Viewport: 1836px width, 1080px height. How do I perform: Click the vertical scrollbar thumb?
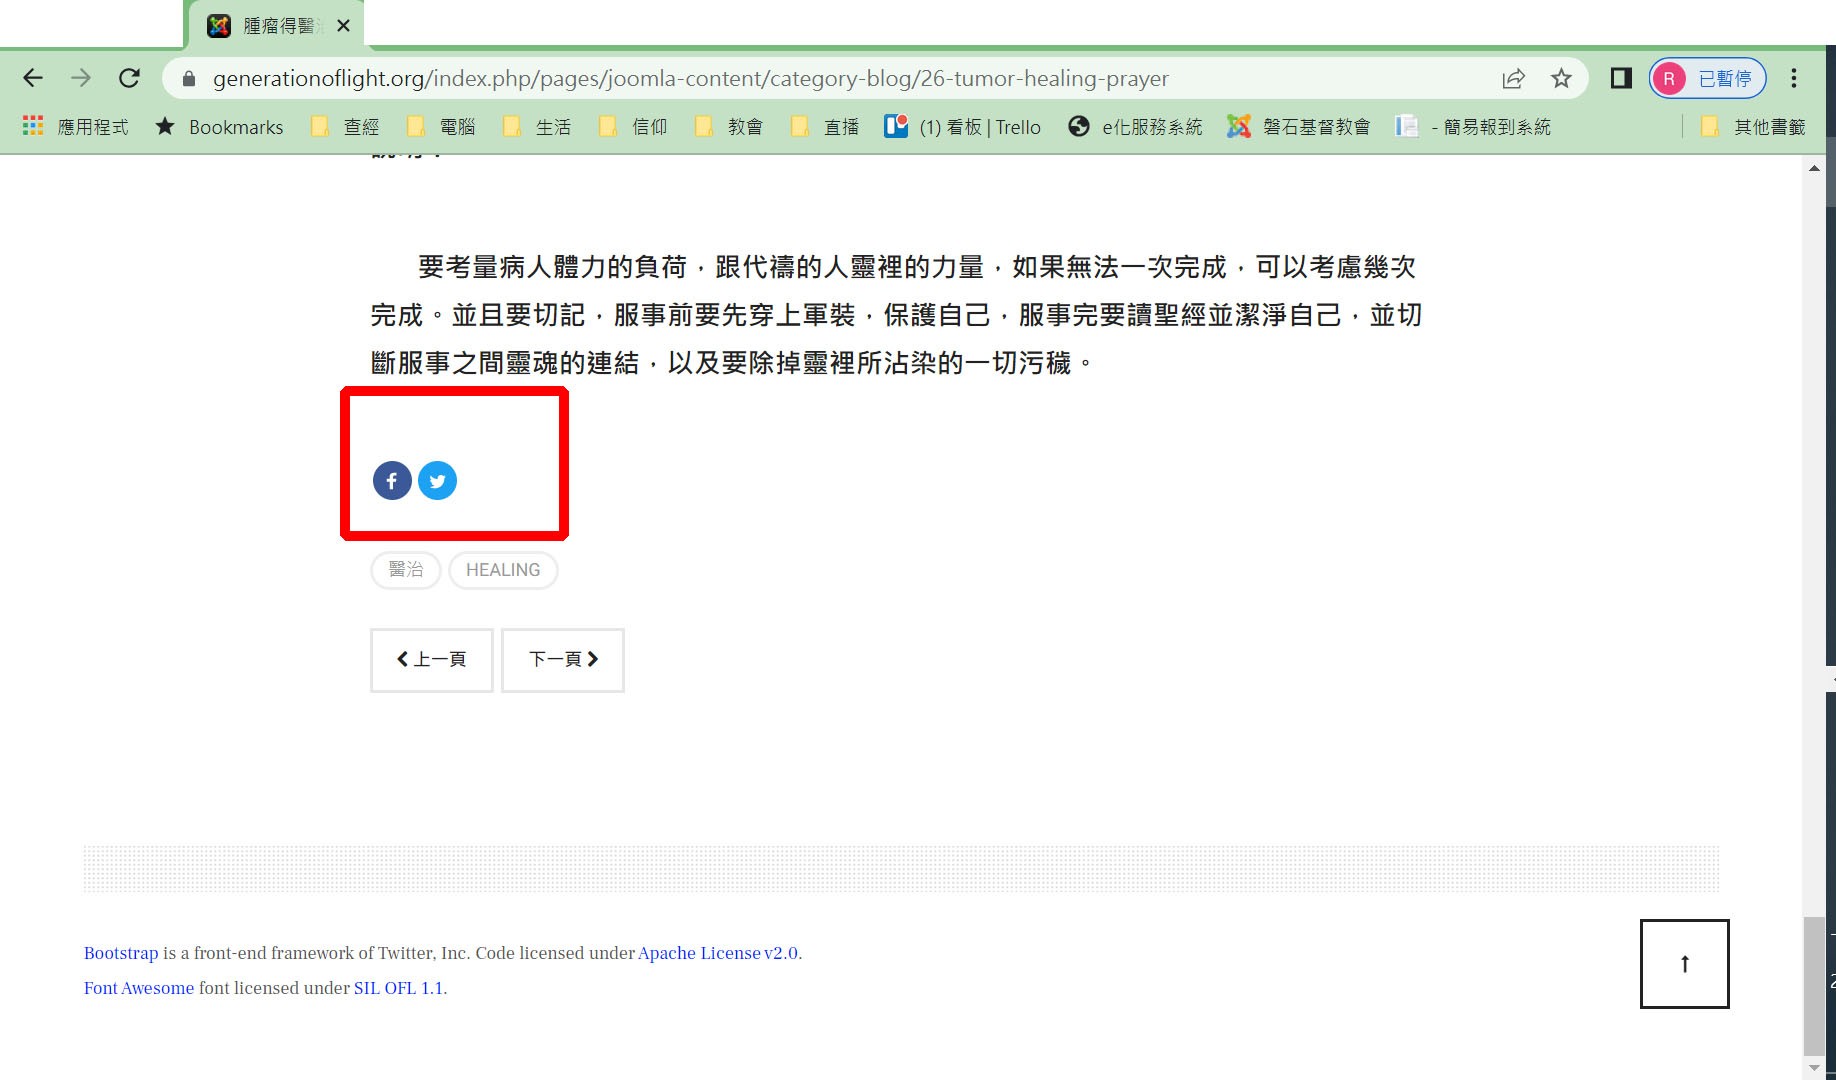[1814, 985]
